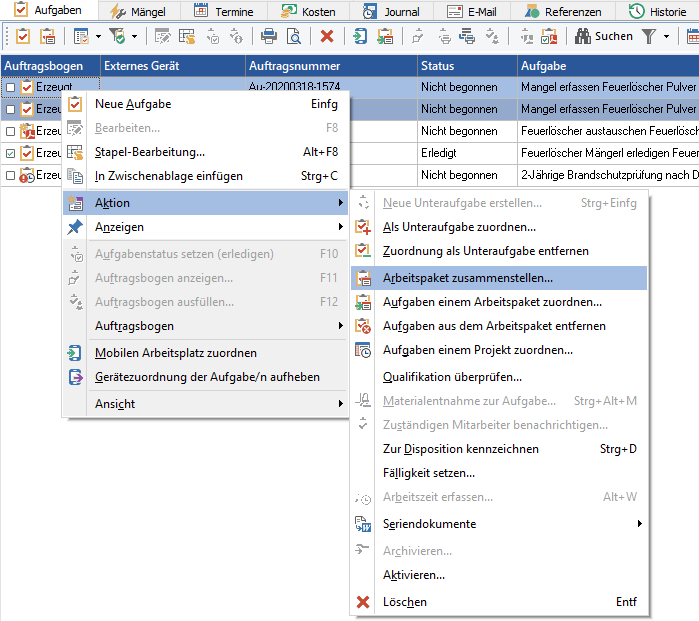Click Zur Disposition kennzeichnen
Screen dimensions: 699x621
click(499, 449)
